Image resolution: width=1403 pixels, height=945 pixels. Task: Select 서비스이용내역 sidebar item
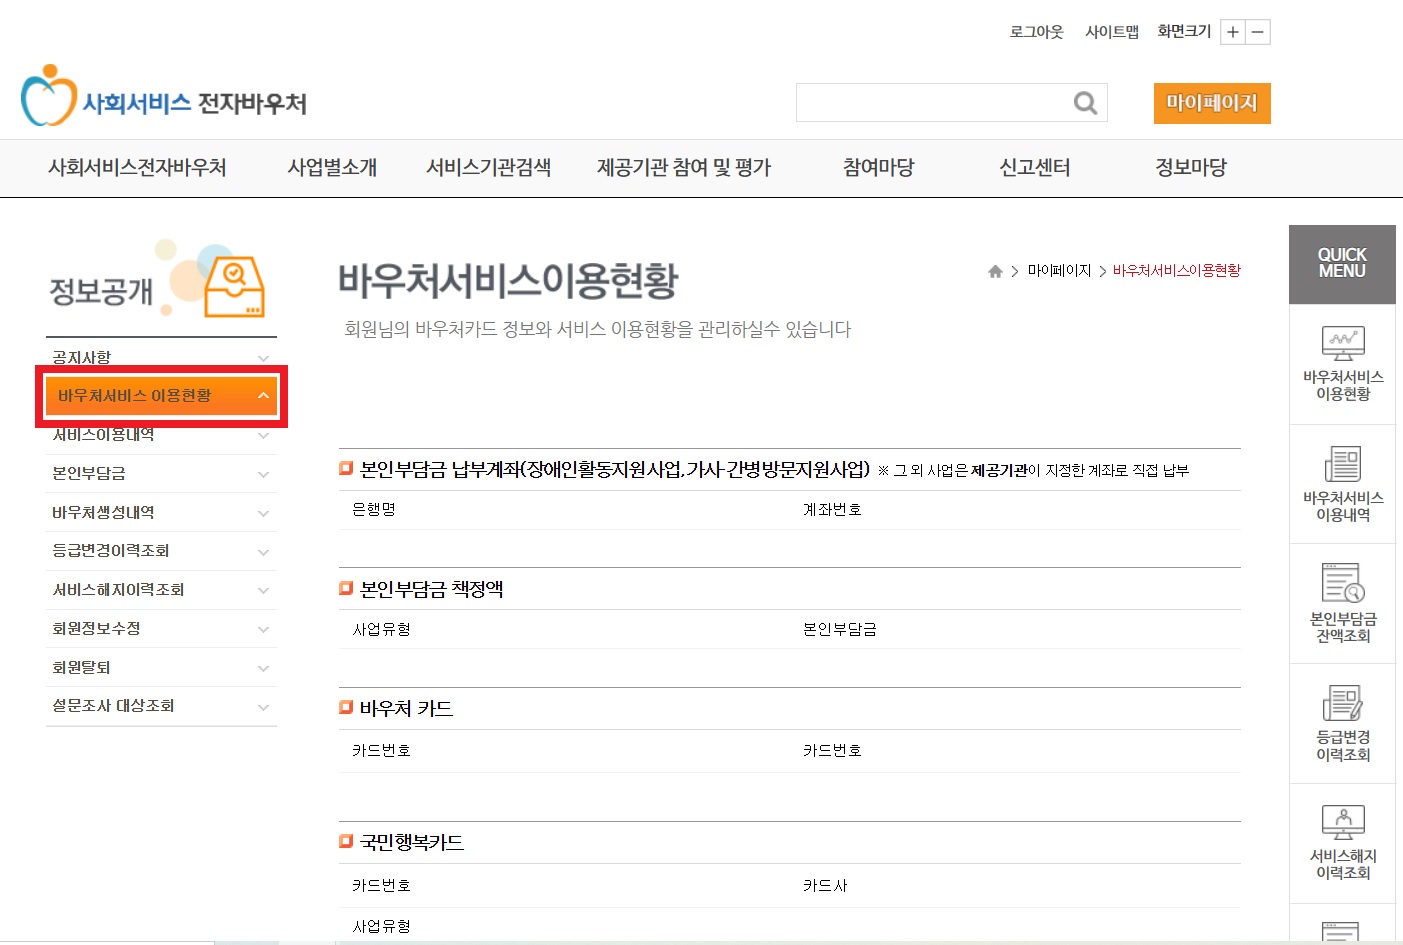[161, 435]
